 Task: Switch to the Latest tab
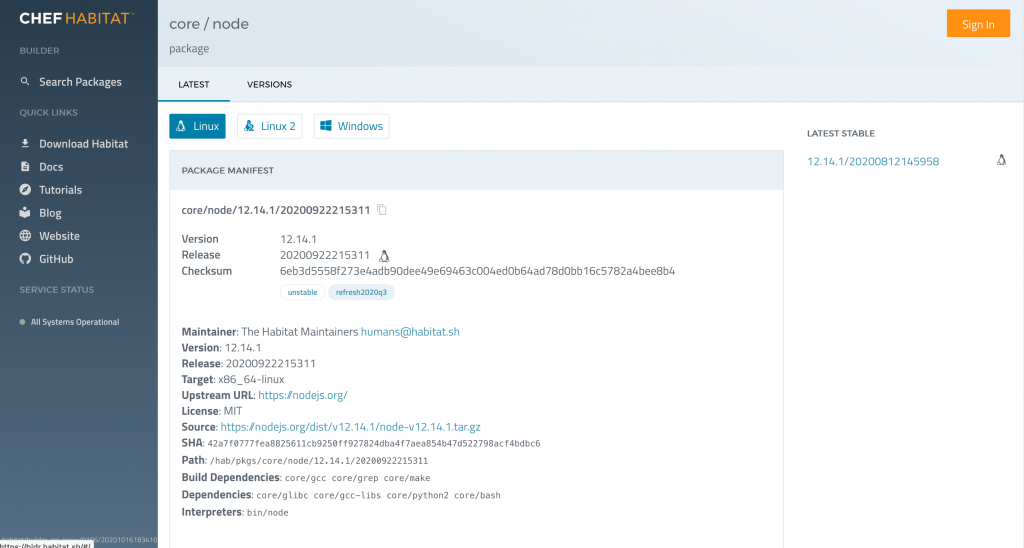[x=194, y=84]
